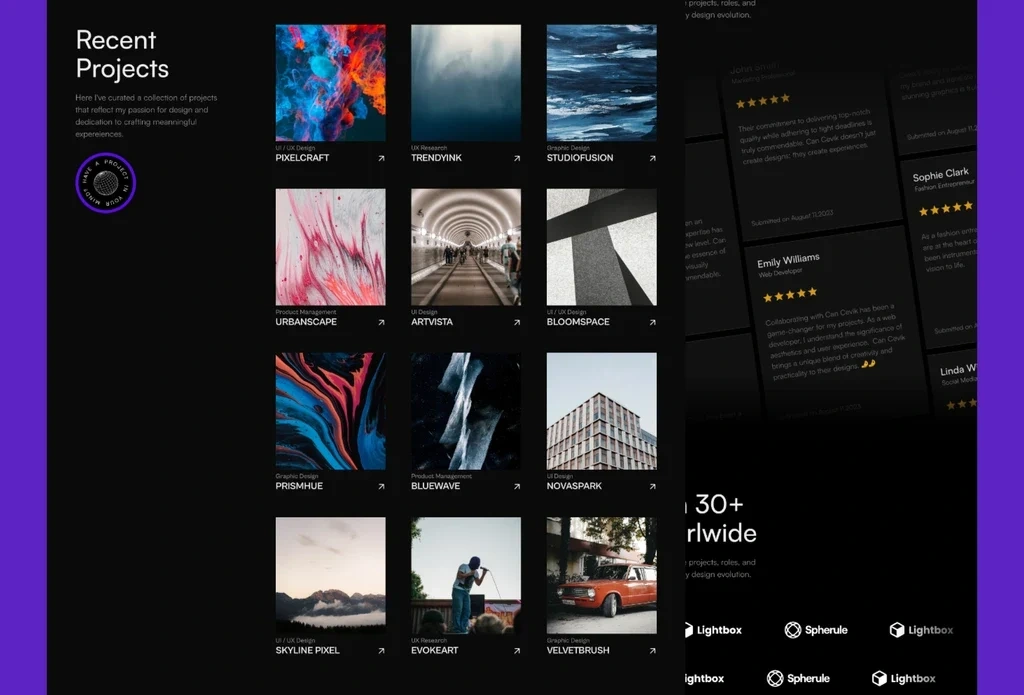
Task: Click the arrow icon beside STUDIOFUSION
Action: coord(652,158)
